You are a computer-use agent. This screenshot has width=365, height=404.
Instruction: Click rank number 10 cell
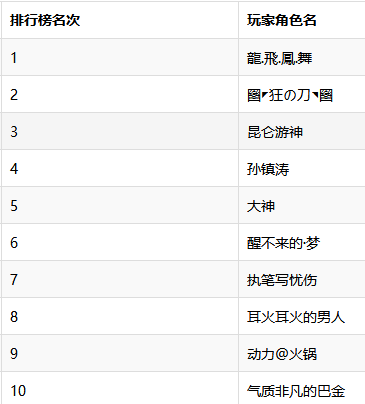(120, 388)
